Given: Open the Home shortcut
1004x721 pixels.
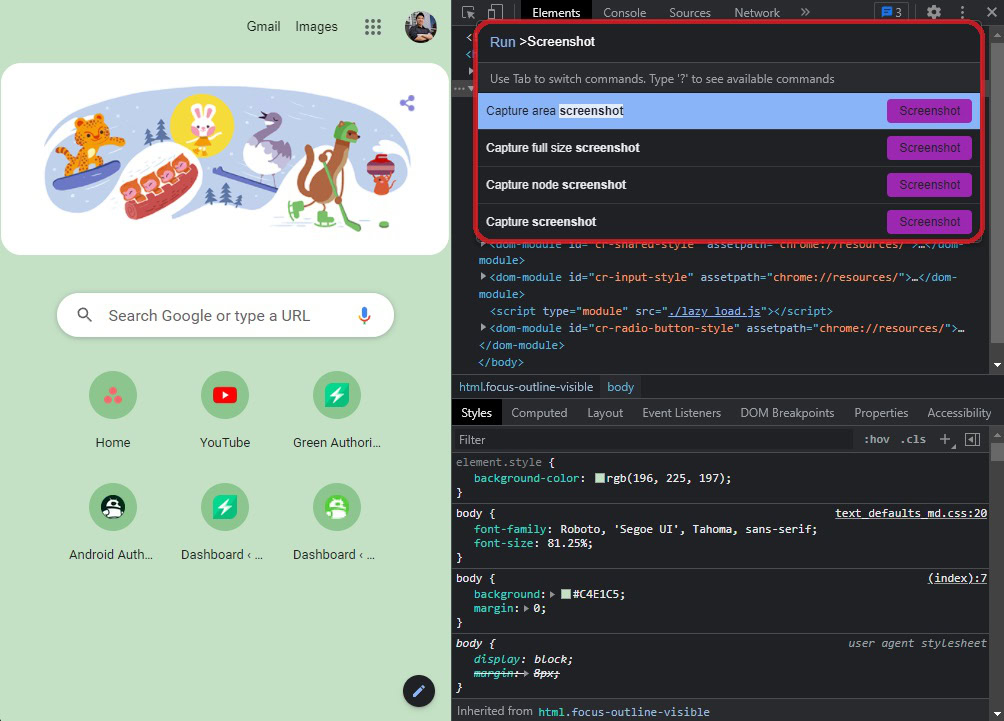Looking at the screenshot, I should (x=113, y=410).
